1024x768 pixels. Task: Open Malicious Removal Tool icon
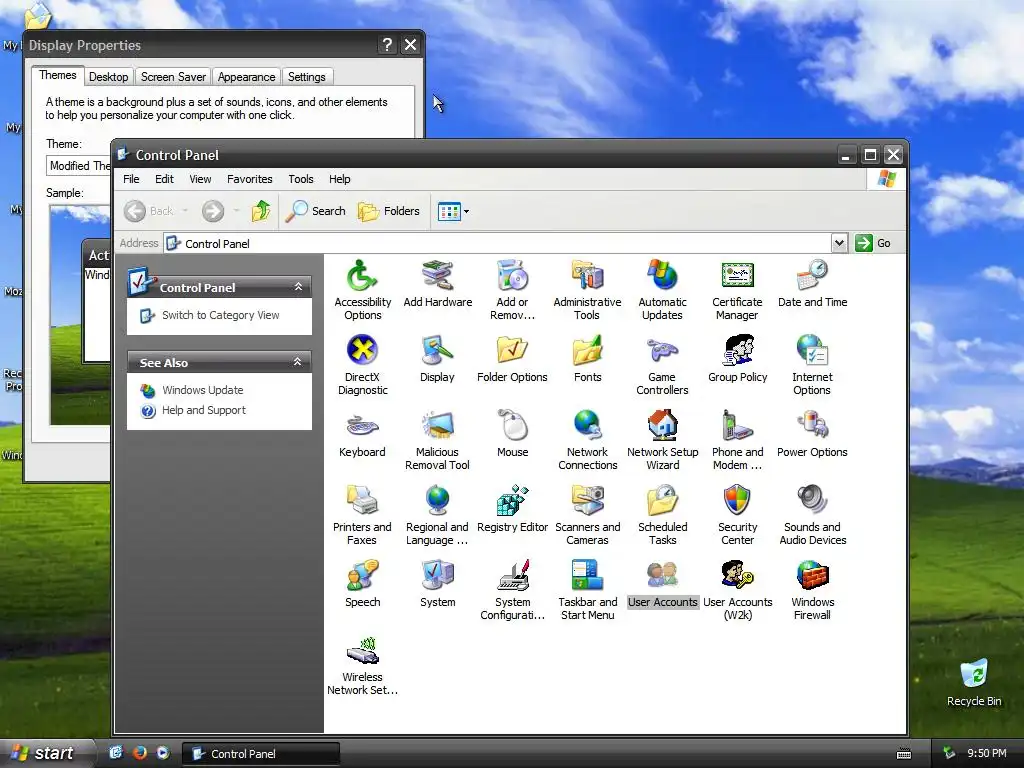pyautogui.click(x=437, y=426)
